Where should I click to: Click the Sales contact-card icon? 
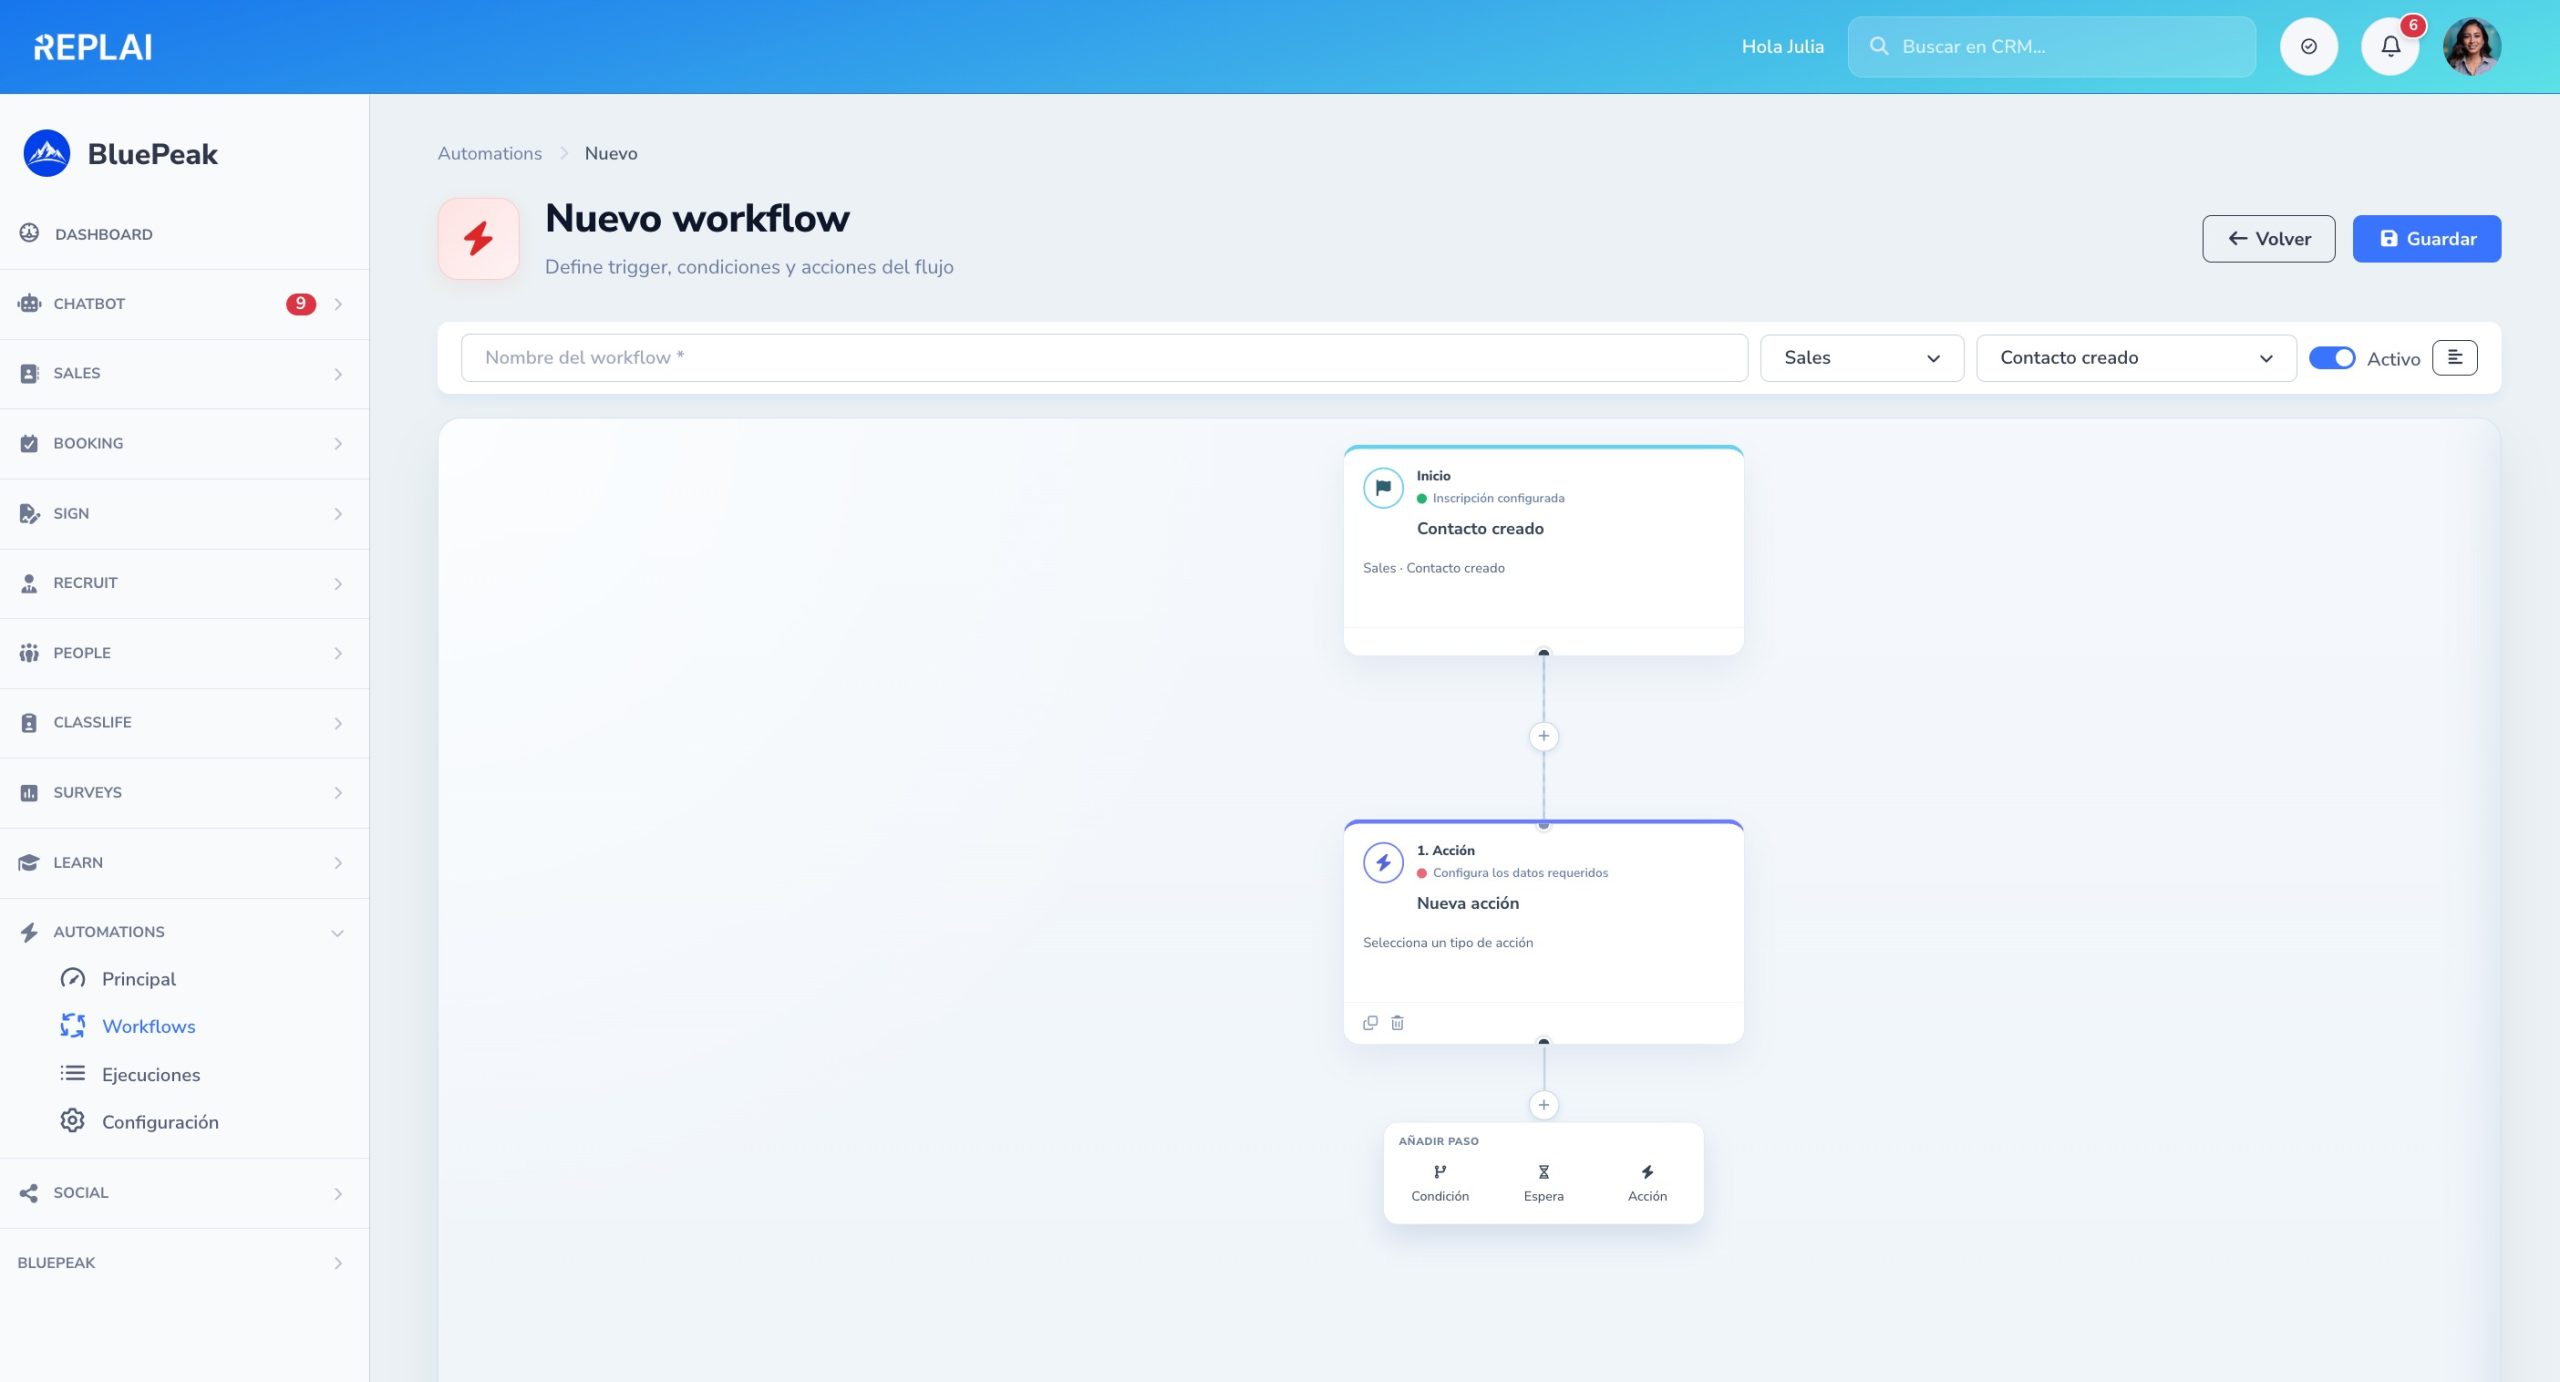coord(29,373)
